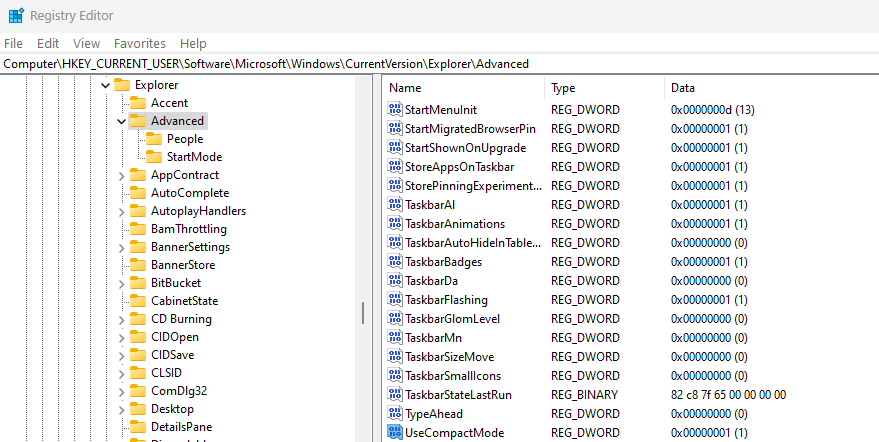Open the File menu
This screenshot has height=442, width=879.
13,43
